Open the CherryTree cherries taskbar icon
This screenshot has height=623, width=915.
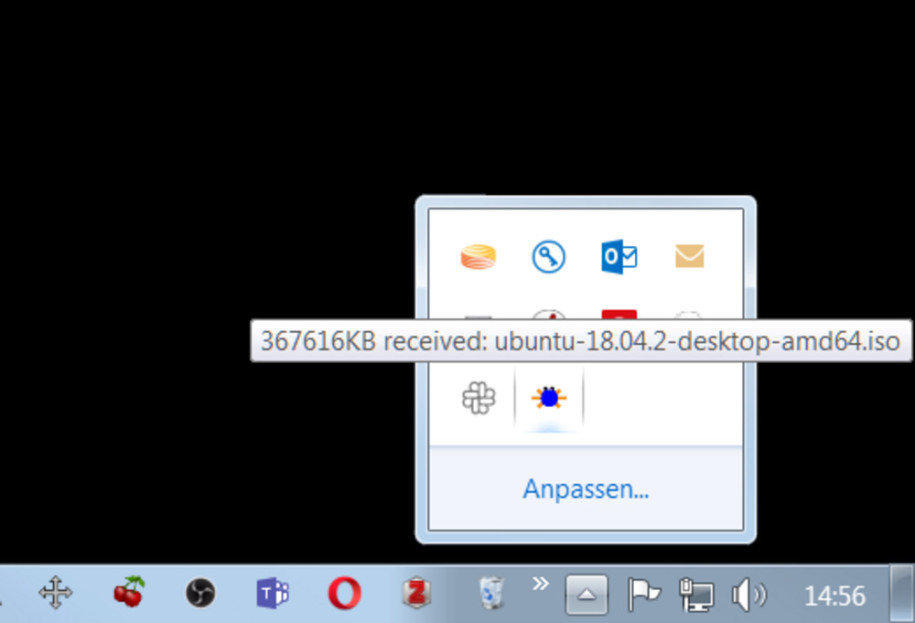tap(129, 592)
